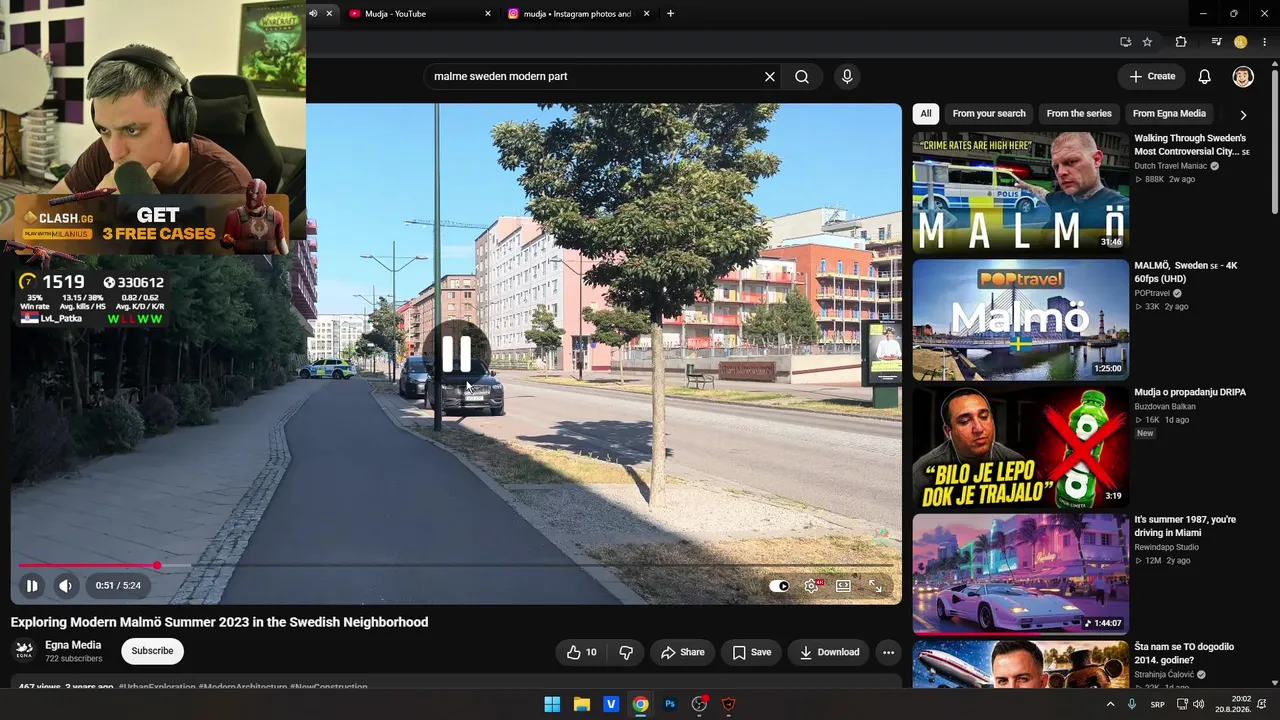This screenshot has height=720, width=1280.
Task: Seek using the red video progress bar
Action: point(456,566)
